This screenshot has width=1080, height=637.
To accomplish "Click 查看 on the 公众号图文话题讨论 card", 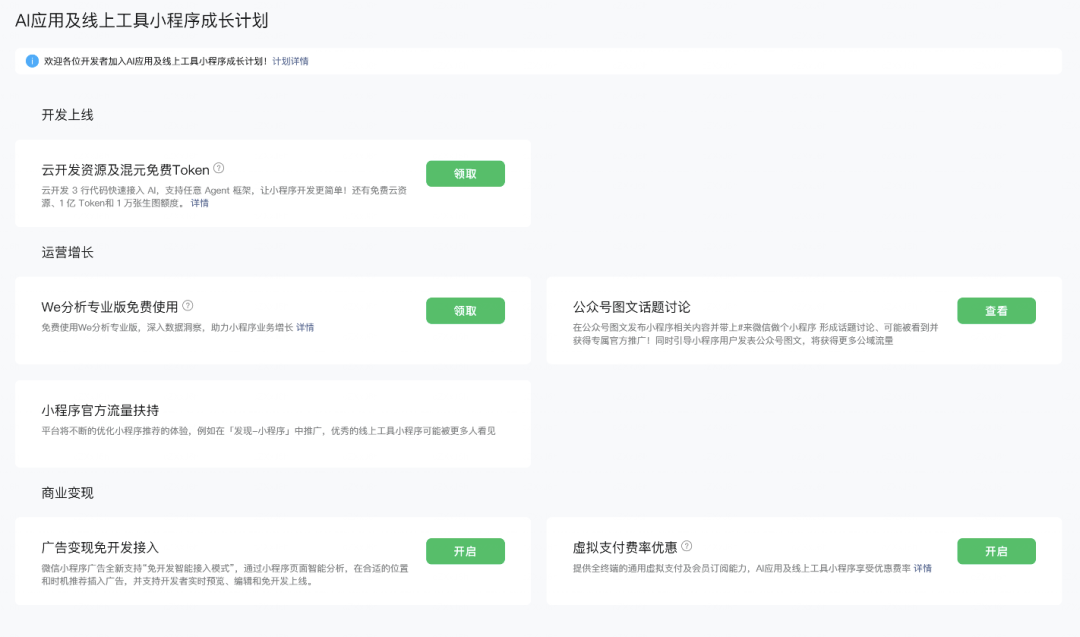I will point(996,310).
